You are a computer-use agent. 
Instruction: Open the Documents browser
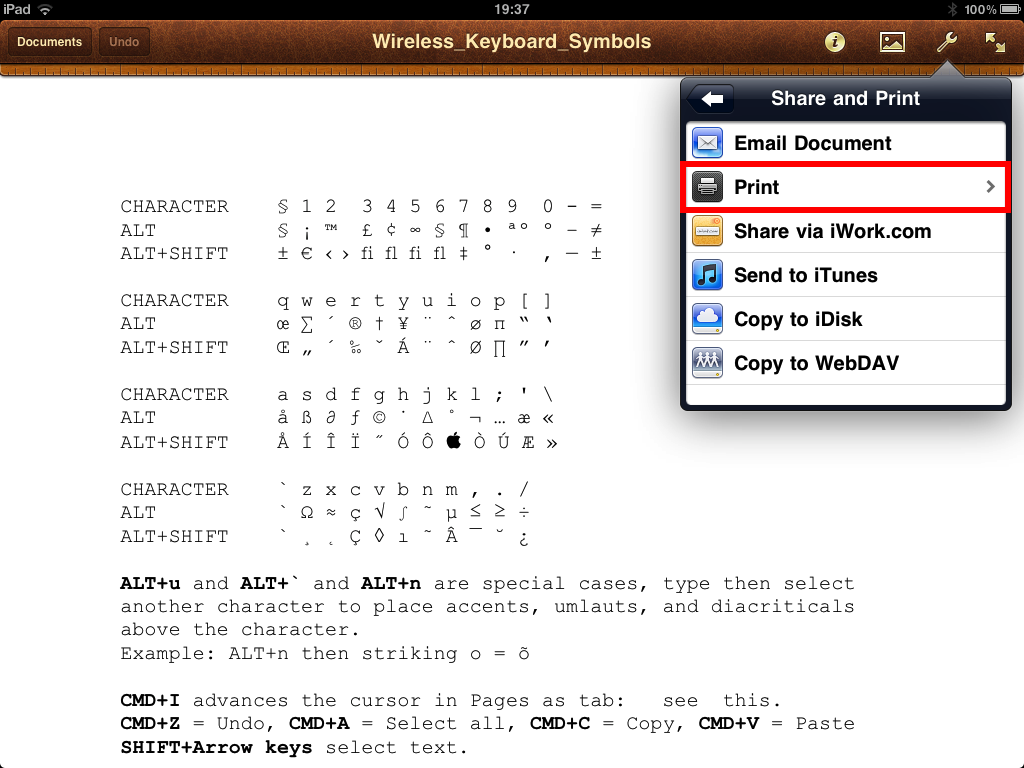50,42
